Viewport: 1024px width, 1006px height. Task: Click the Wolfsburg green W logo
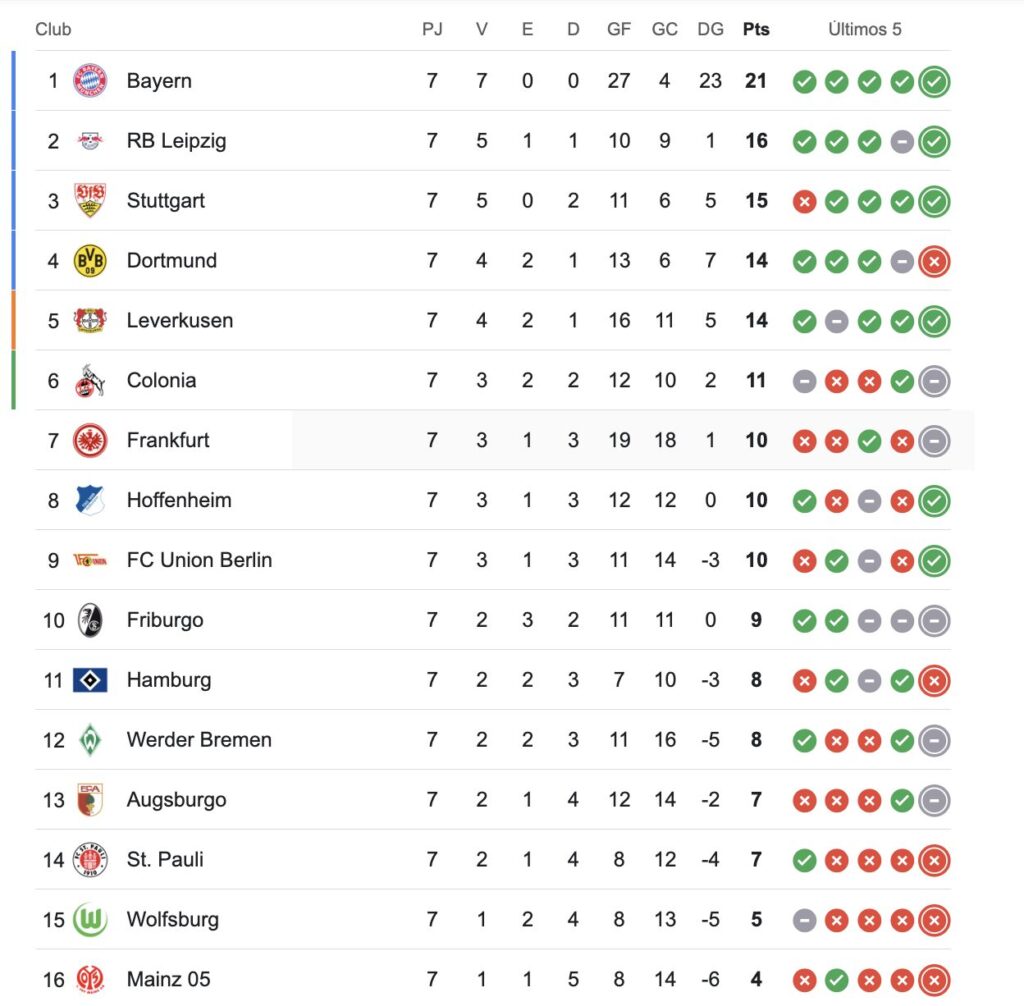tap(90, 920)
